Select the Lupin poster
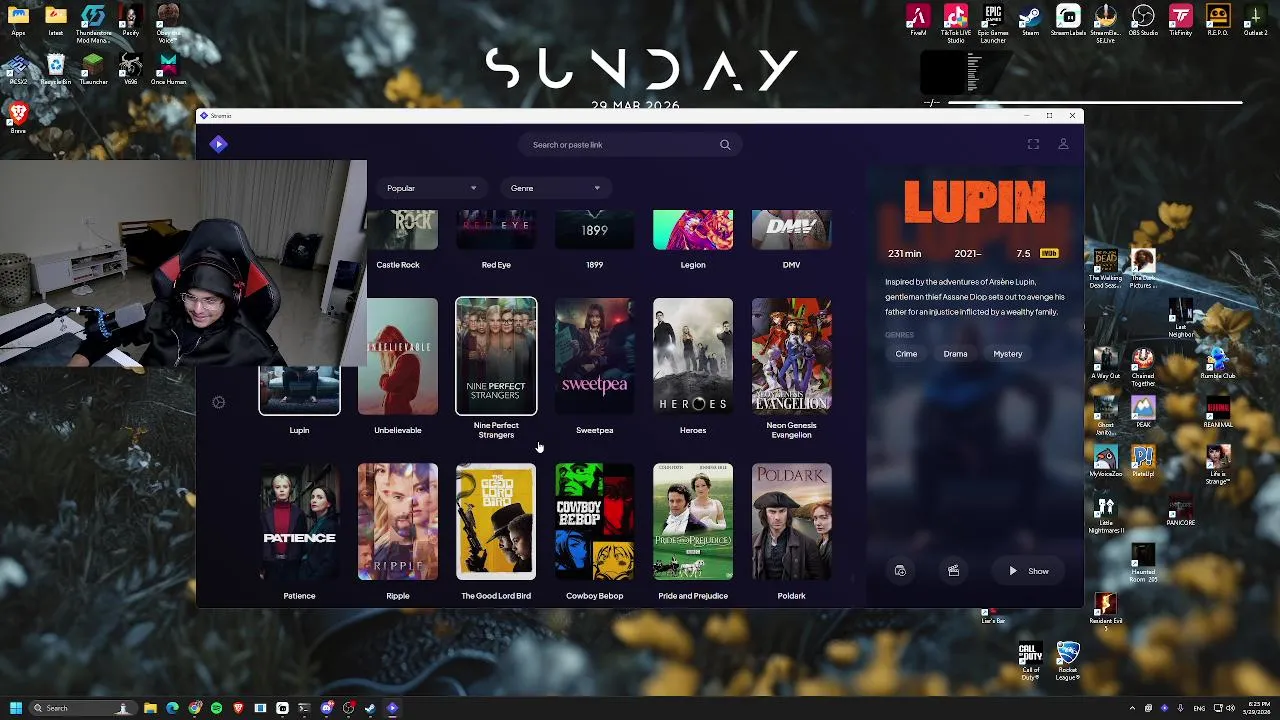 click(299, 390)
